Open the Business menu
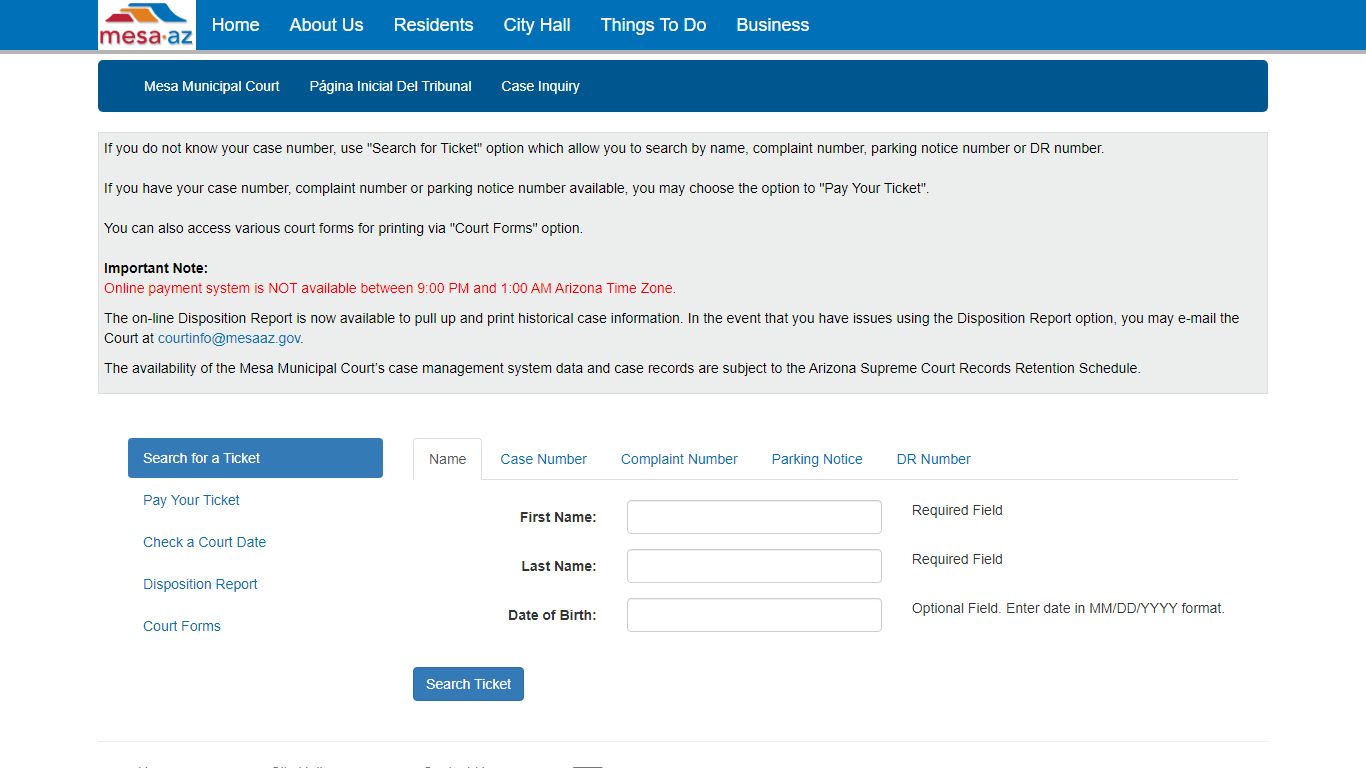 (x=773, y=25)
